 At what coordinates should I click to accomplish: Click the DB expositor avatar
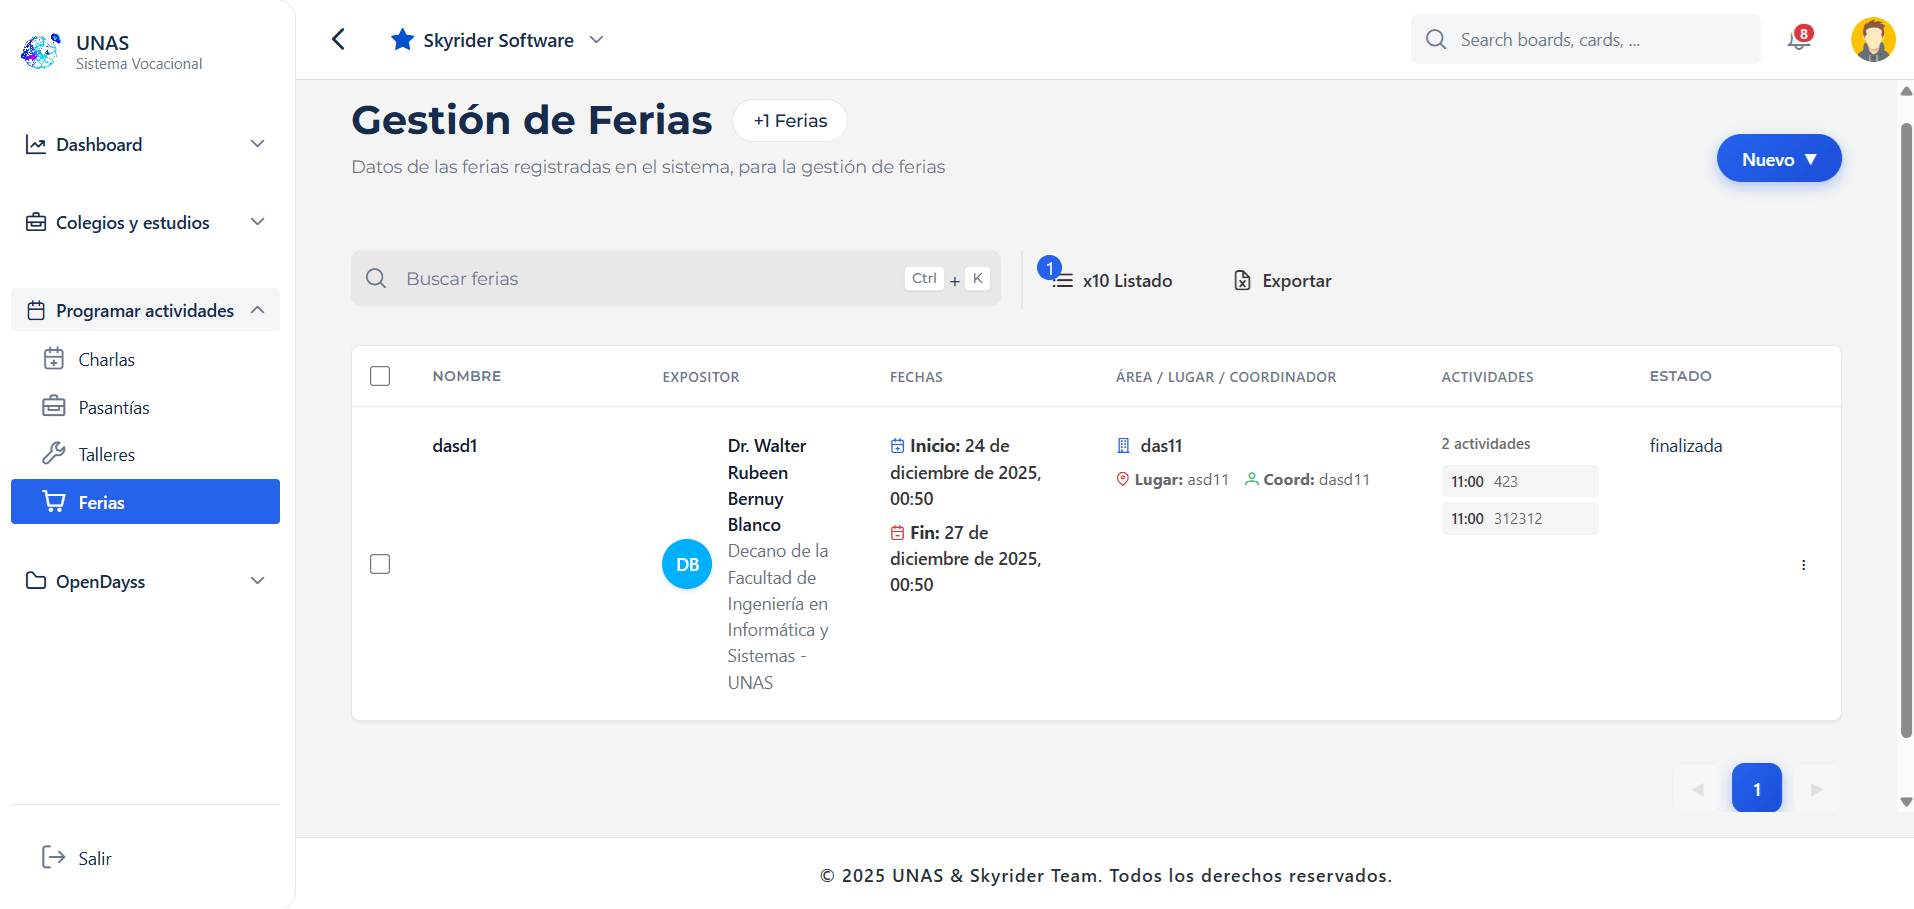687,565
